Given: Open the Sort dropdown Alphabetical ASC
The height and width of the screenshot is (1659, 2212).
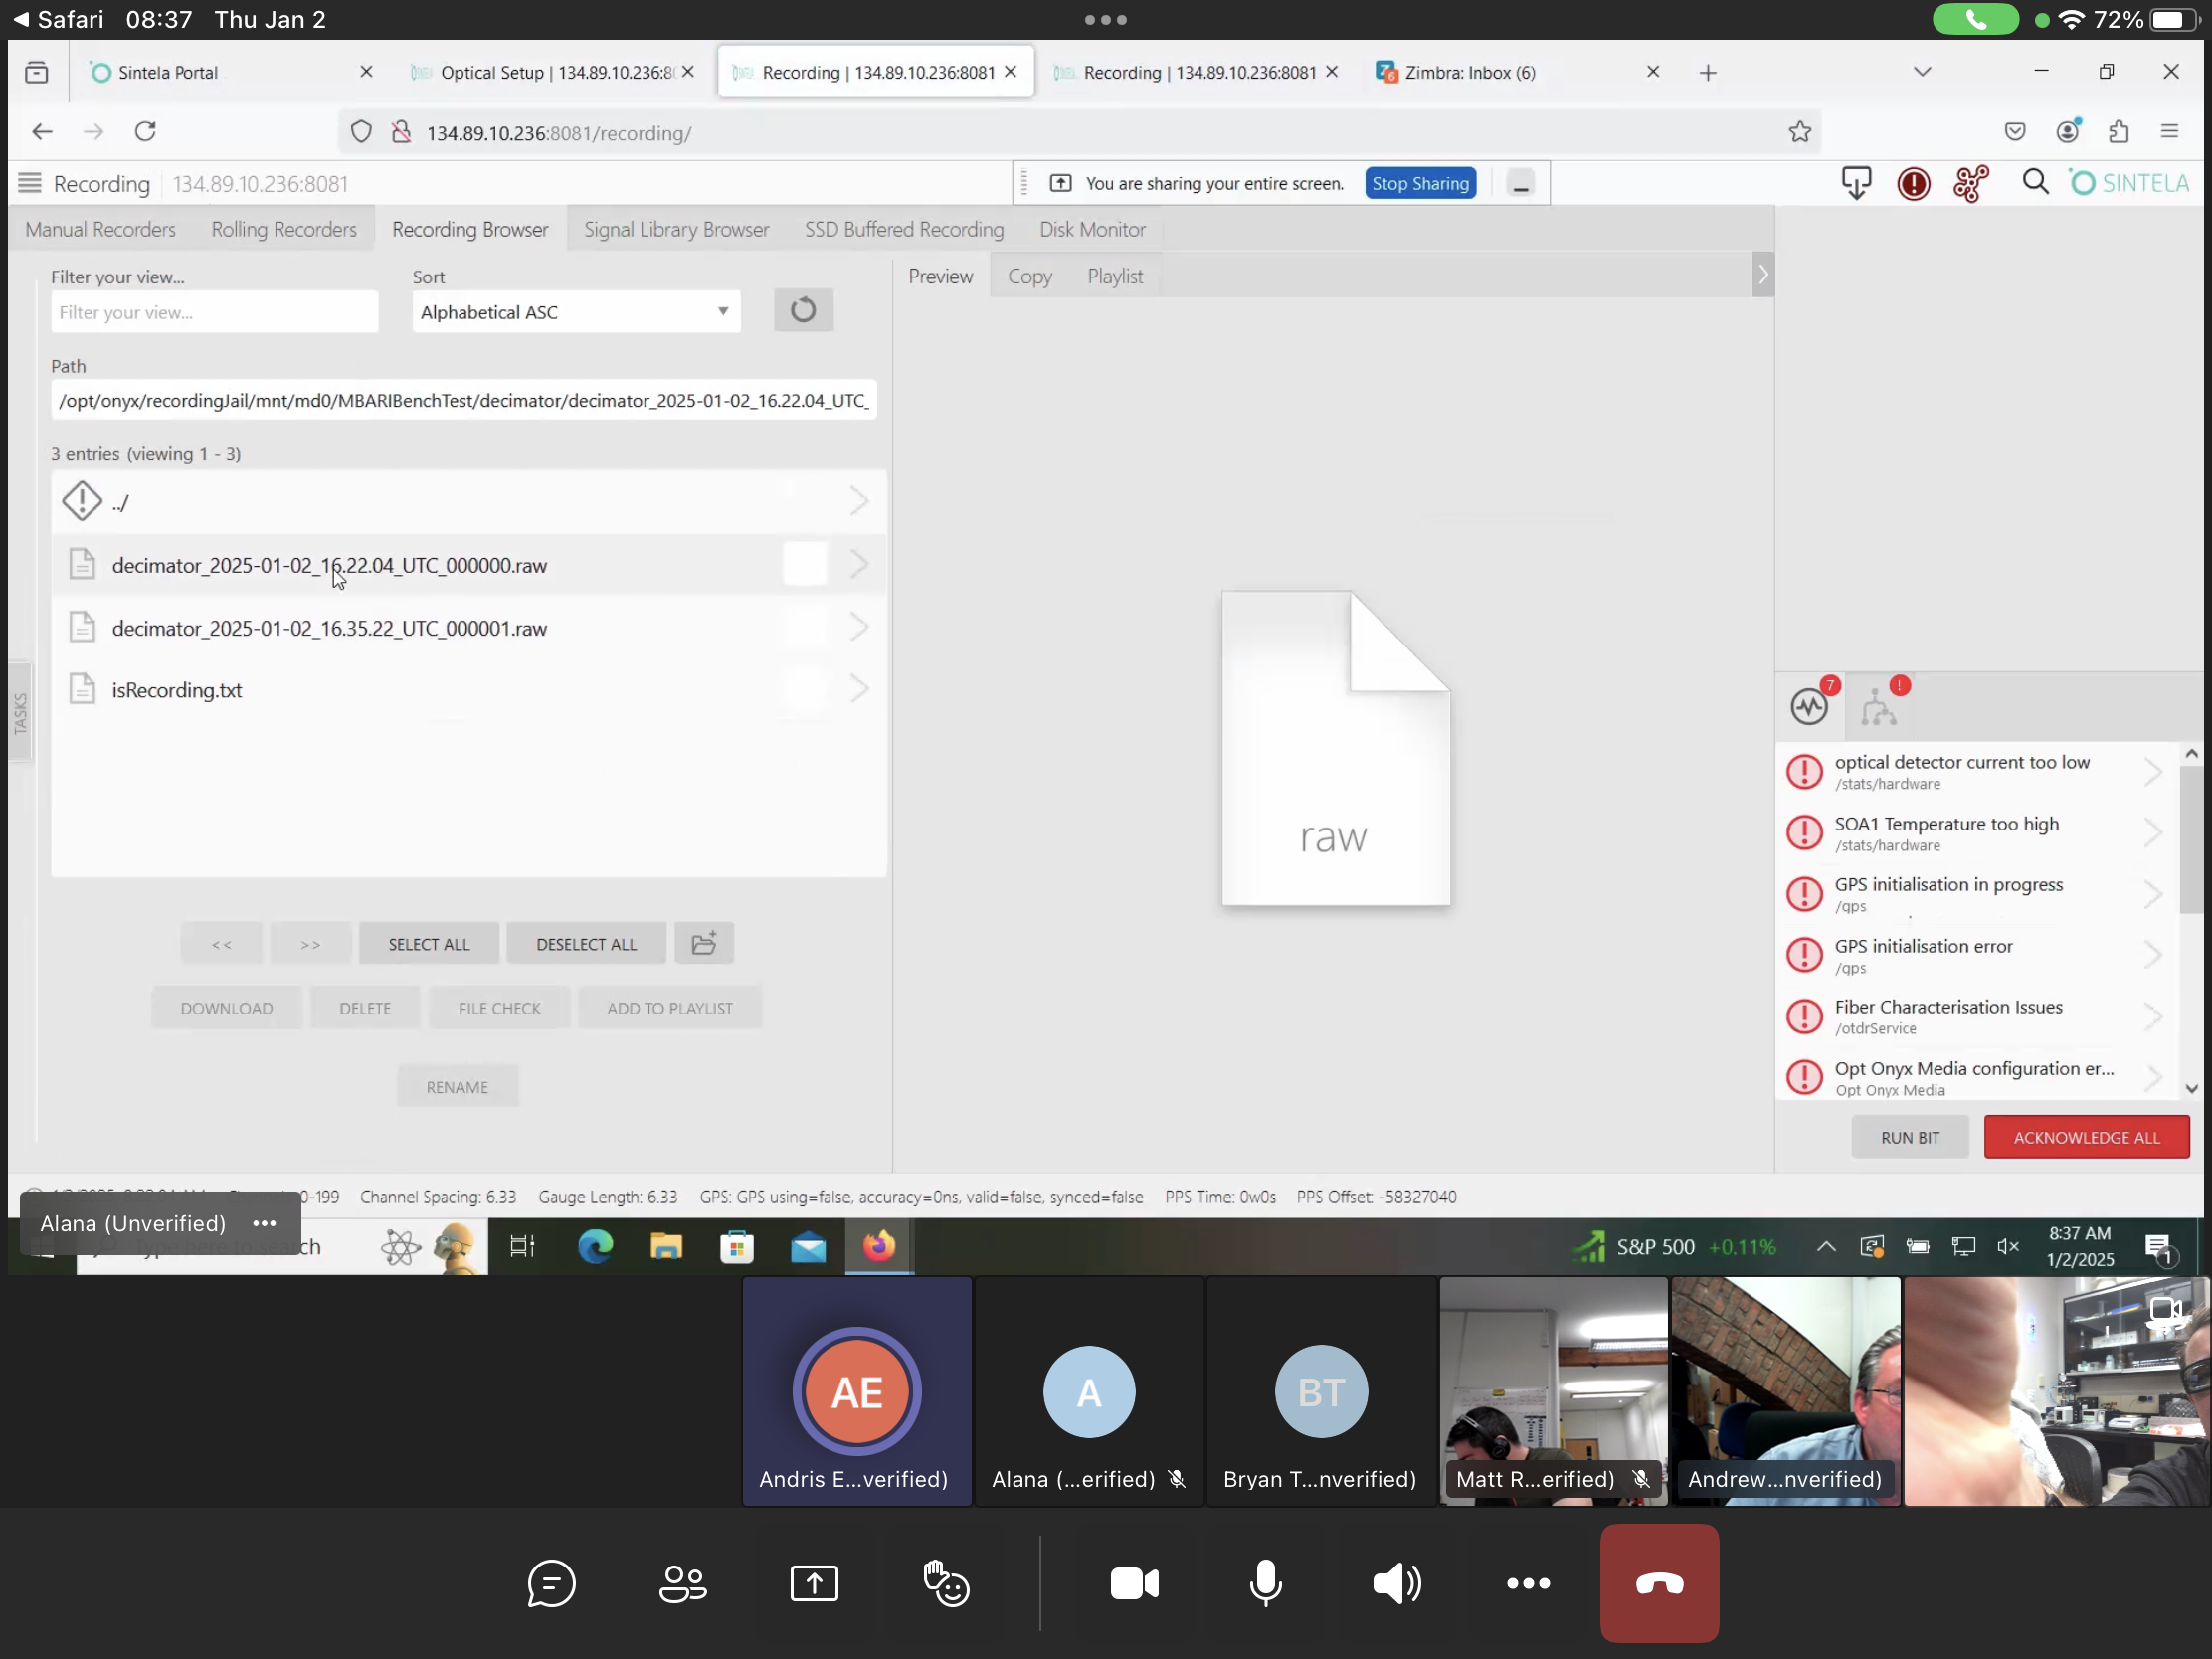Looking at the screenshot, I should tap(576, 312).
